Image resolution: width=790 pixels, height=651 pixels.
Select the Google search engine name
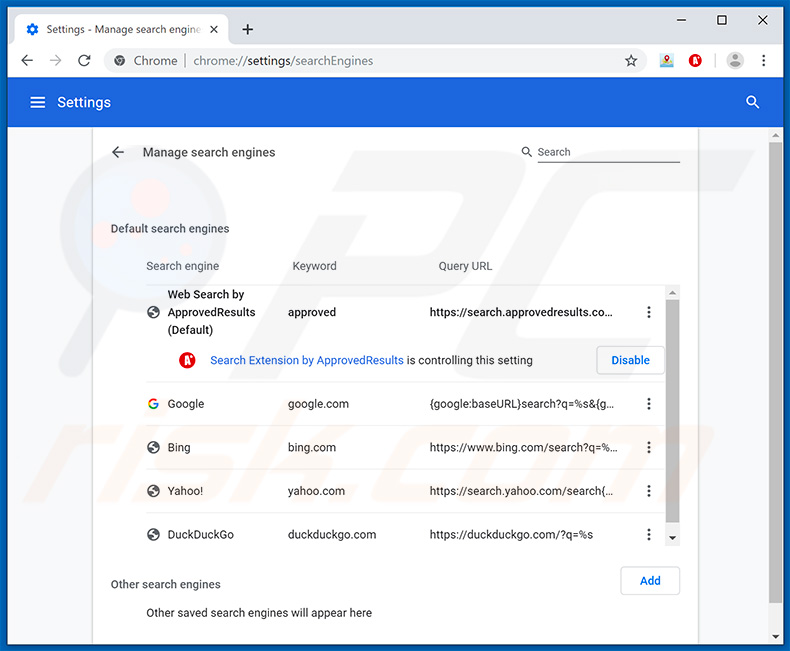click(186, 404)
